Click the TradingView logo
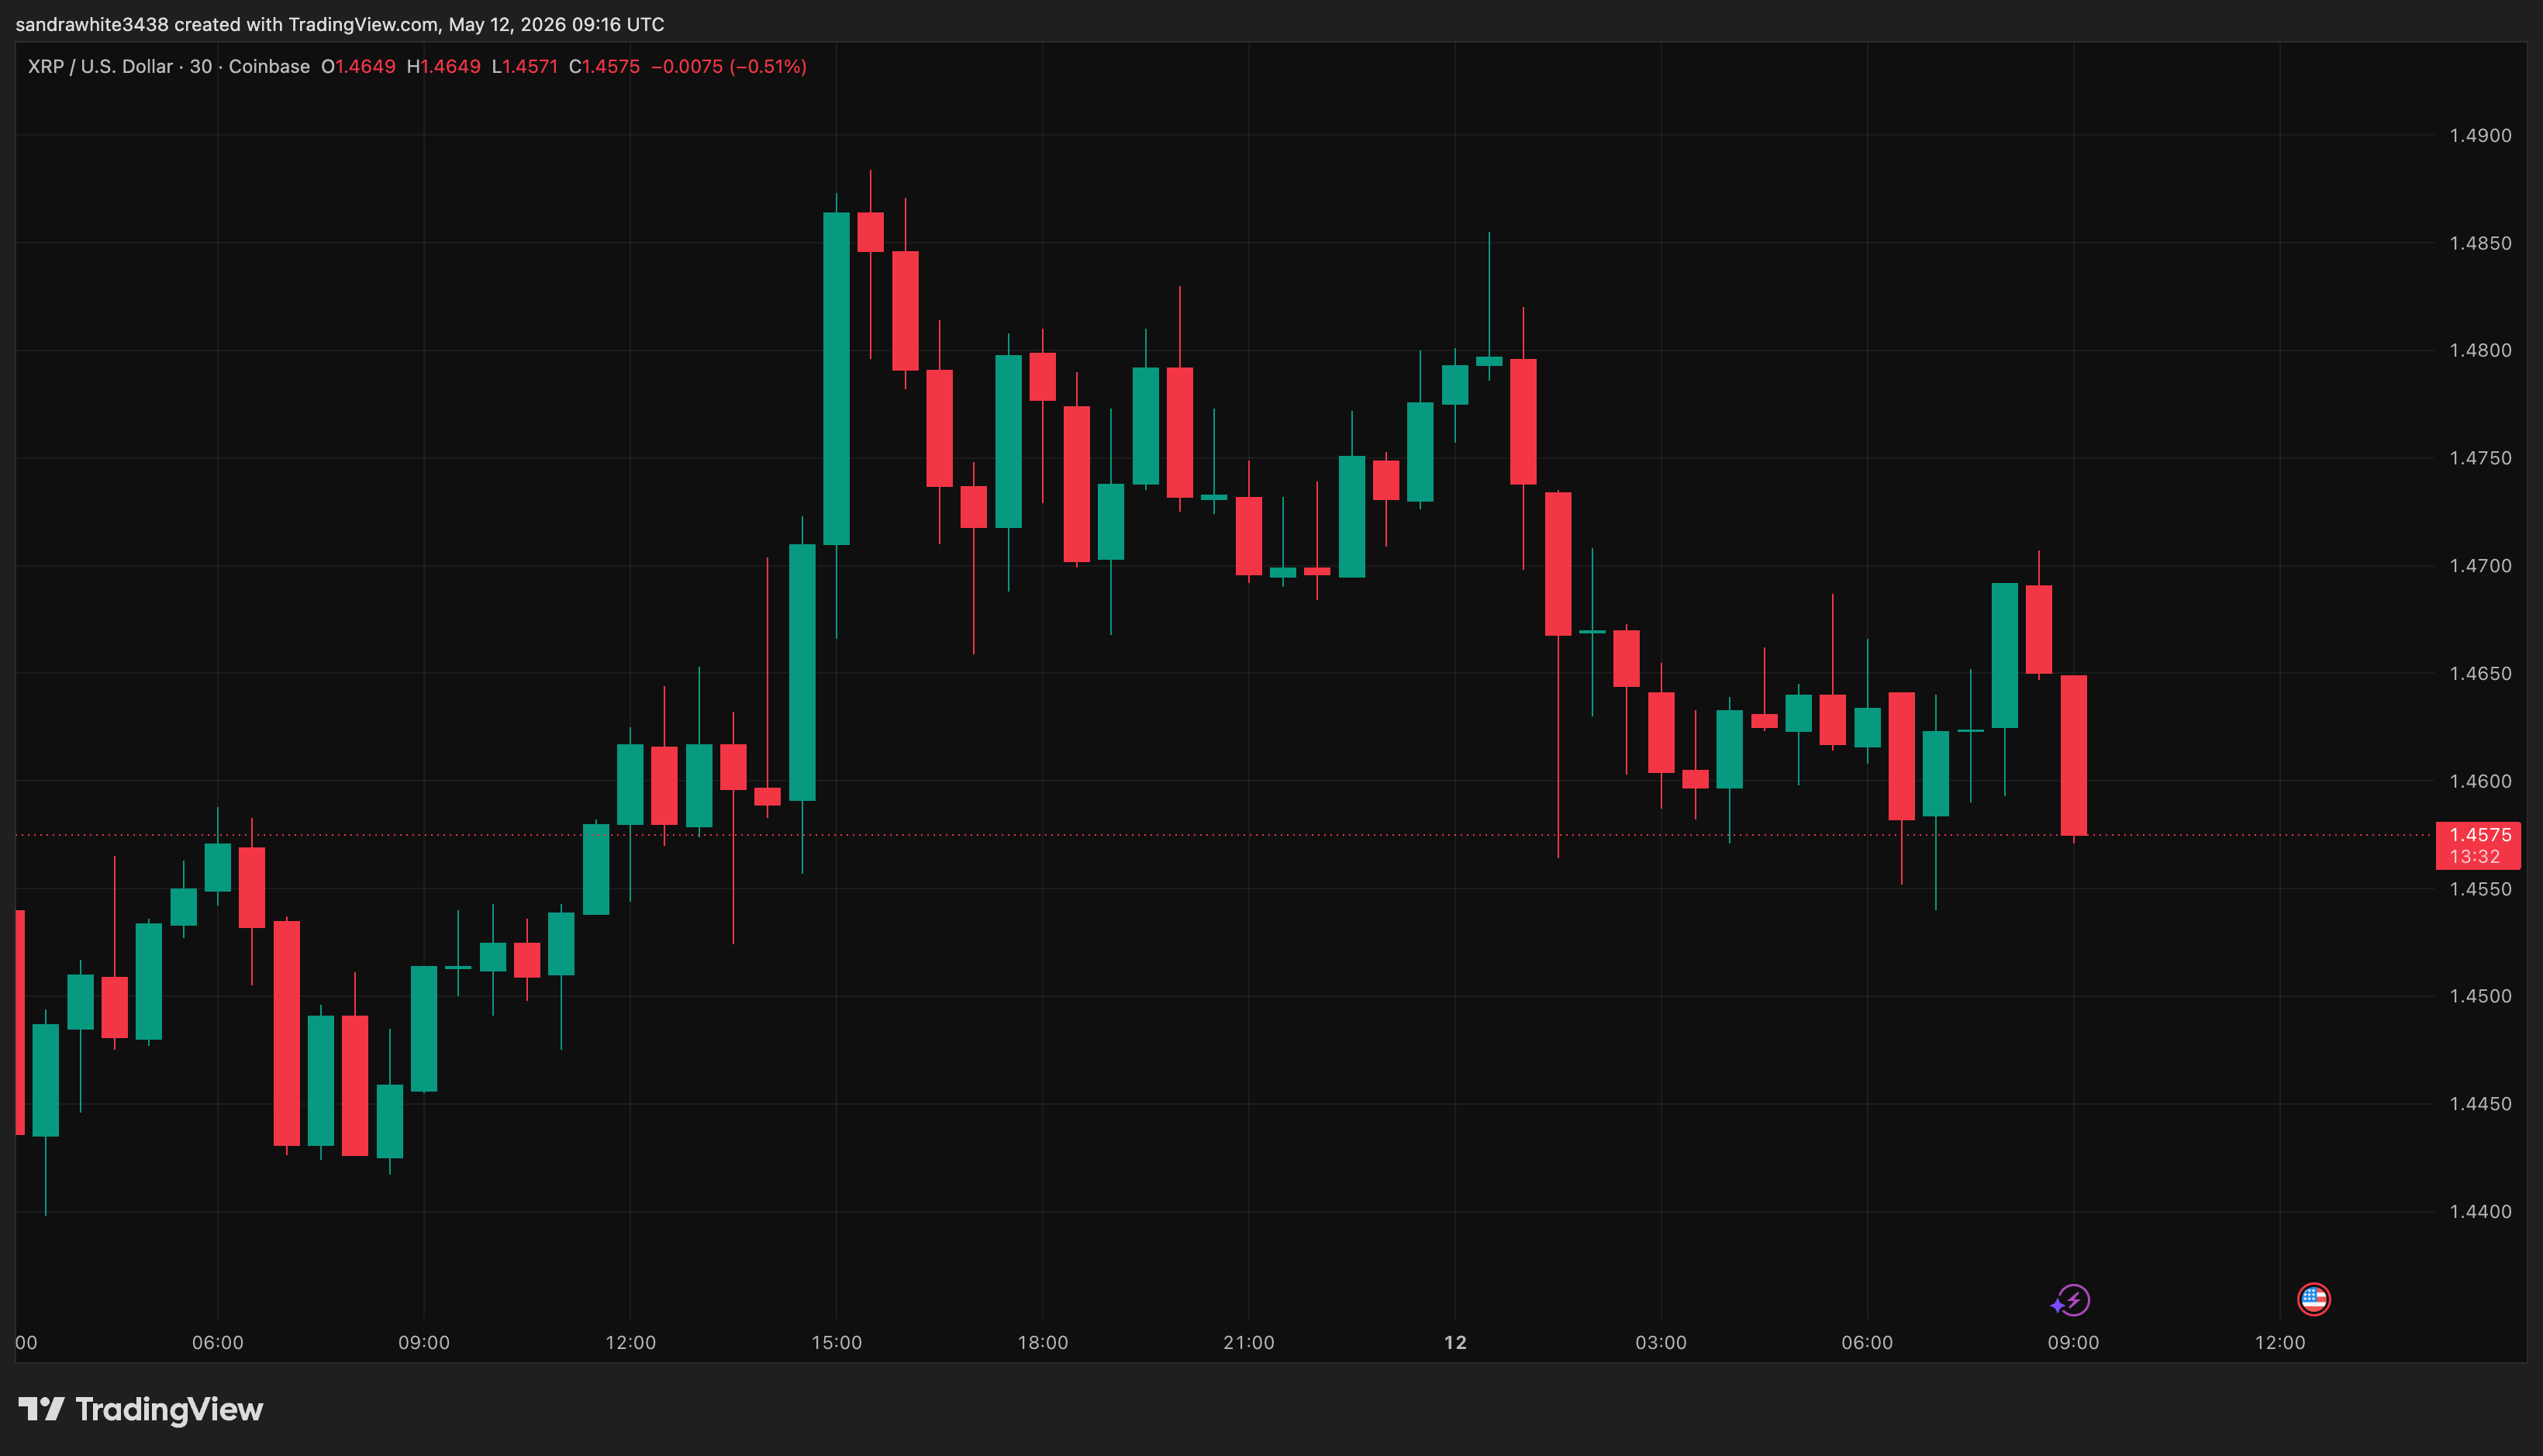Image resolution: width=2543 pixels, height=1456 pixels. click(141, 1409)
